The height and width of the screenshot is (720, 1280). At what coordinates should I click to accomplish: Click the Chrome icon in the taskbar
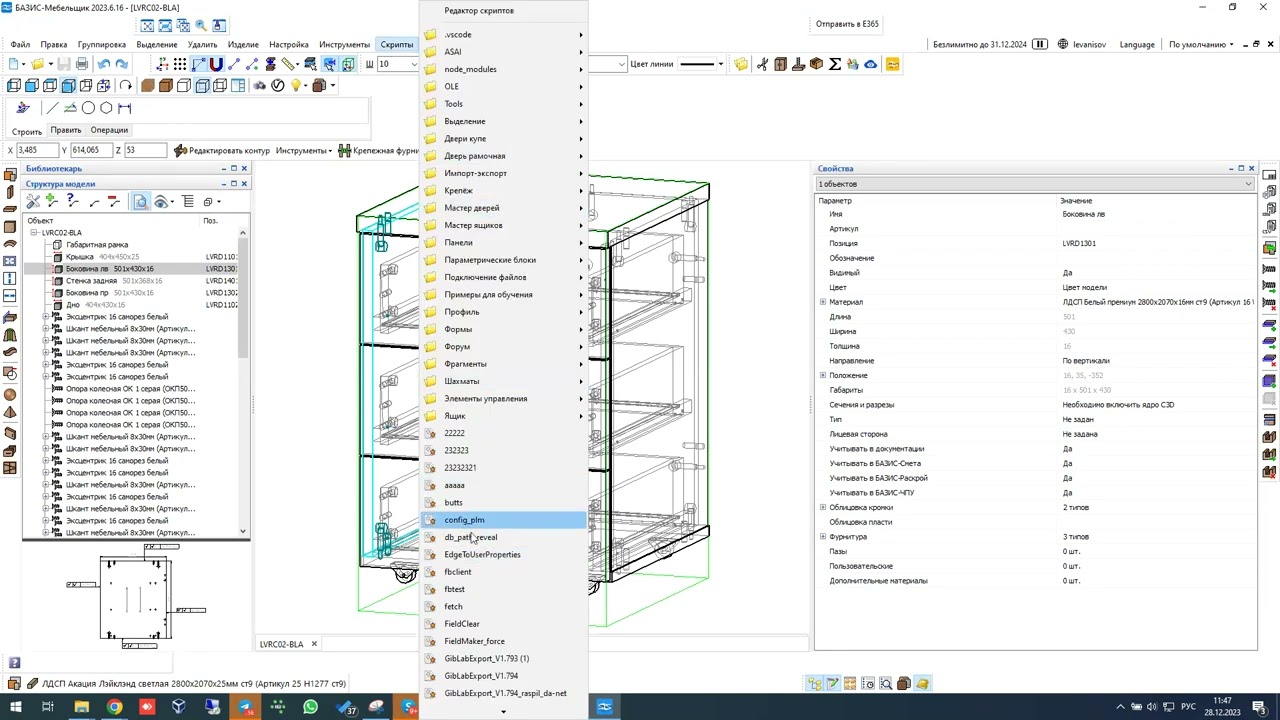(x=114, y=707)
